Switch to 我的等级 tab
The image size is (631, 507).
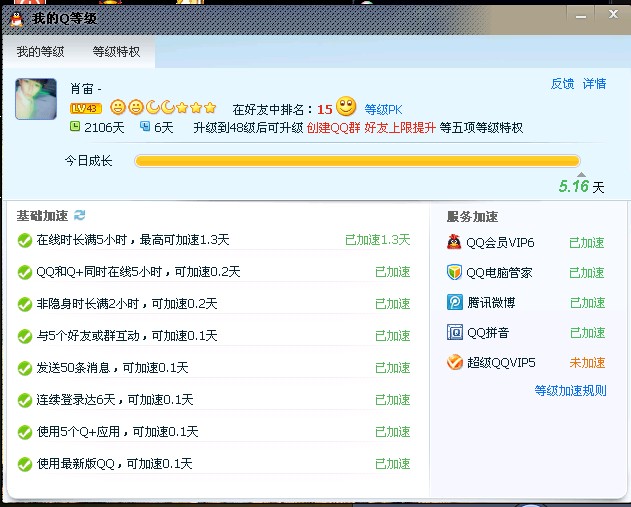pos(40,52)
